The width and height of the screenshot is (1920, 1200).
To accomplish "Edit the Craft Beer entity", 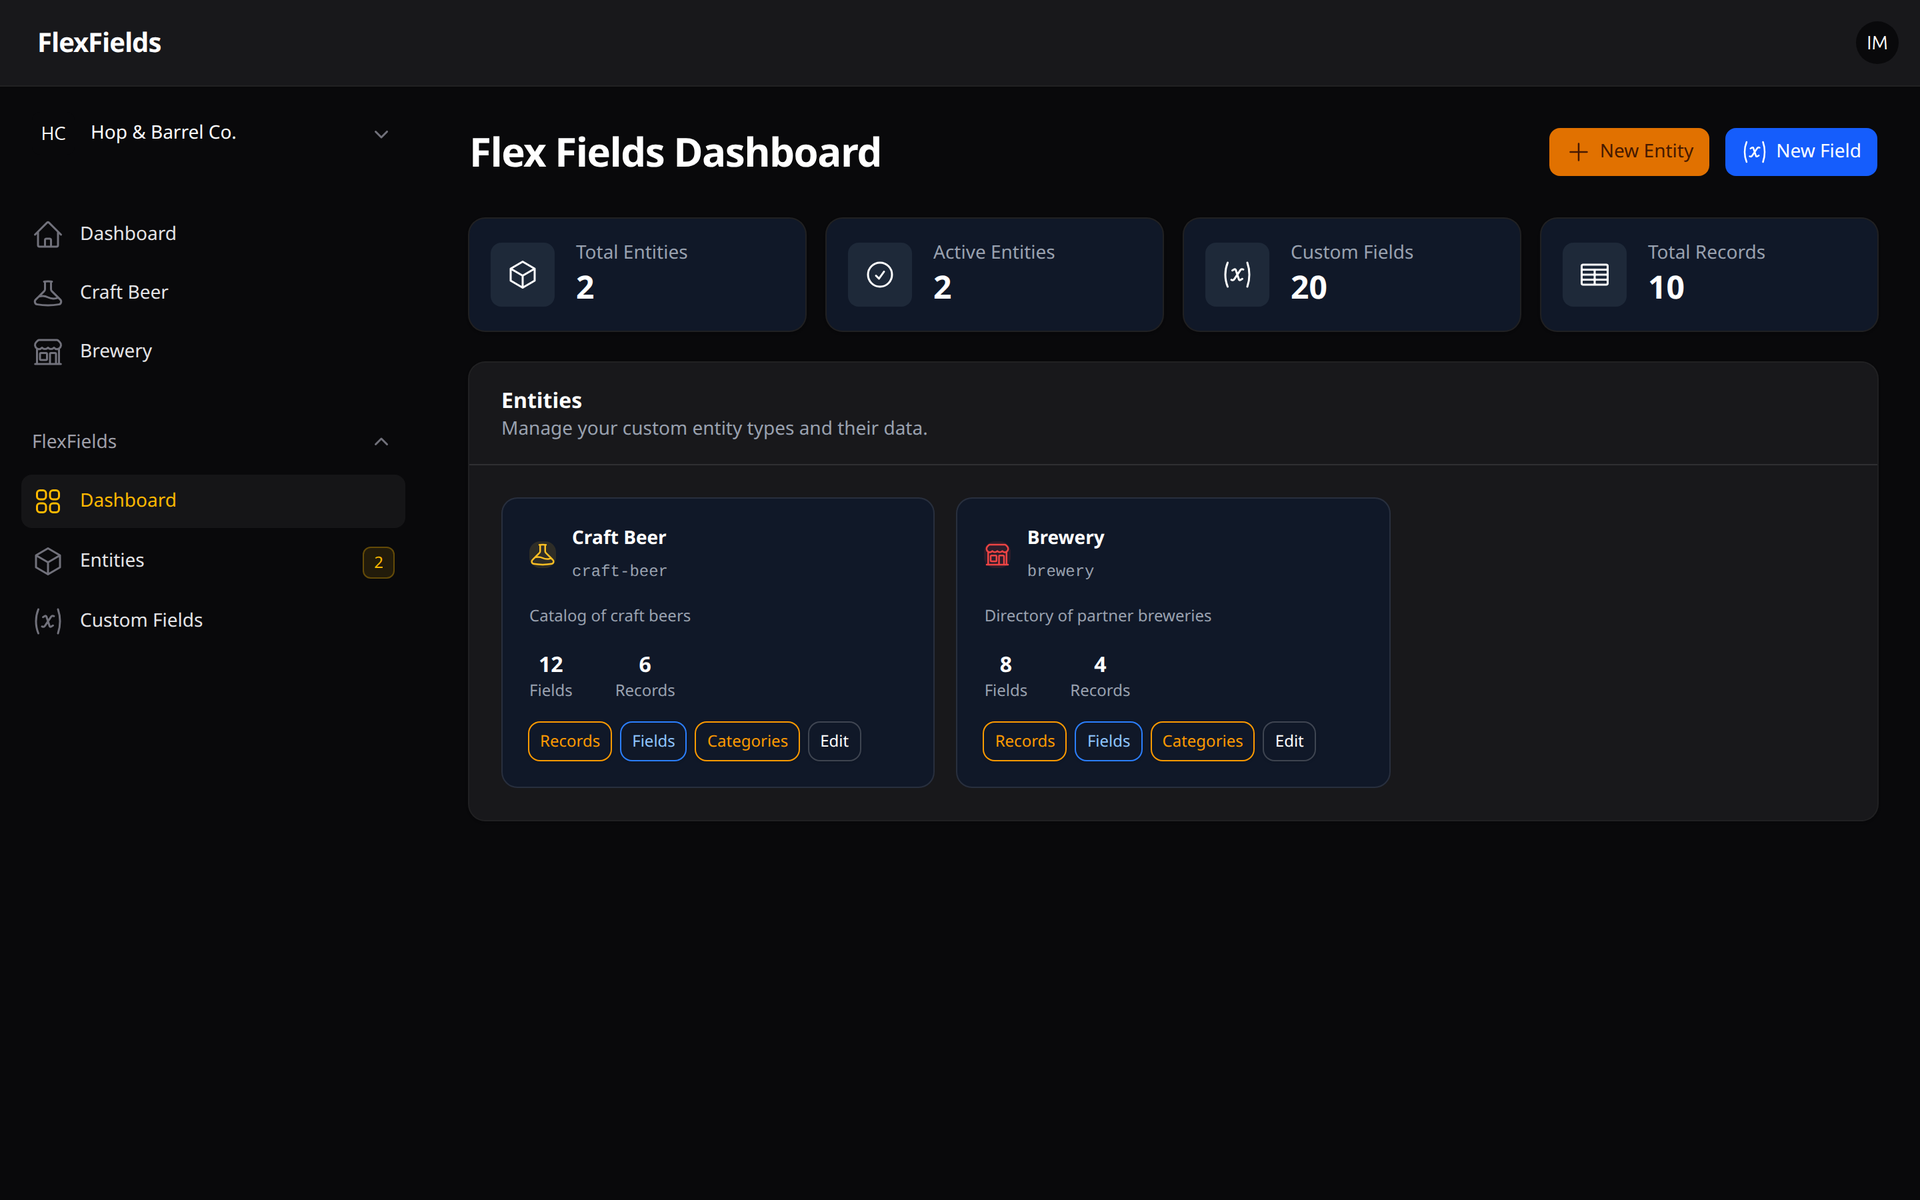I will (x=834, y=741).
